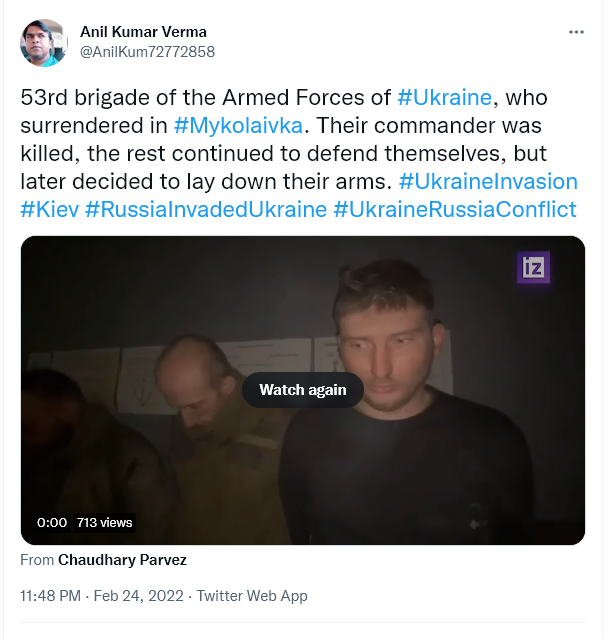Open the #RussiaInvadedUkraine hashtag
Viewport: 609px width, 639px height.
click(206, 210)
